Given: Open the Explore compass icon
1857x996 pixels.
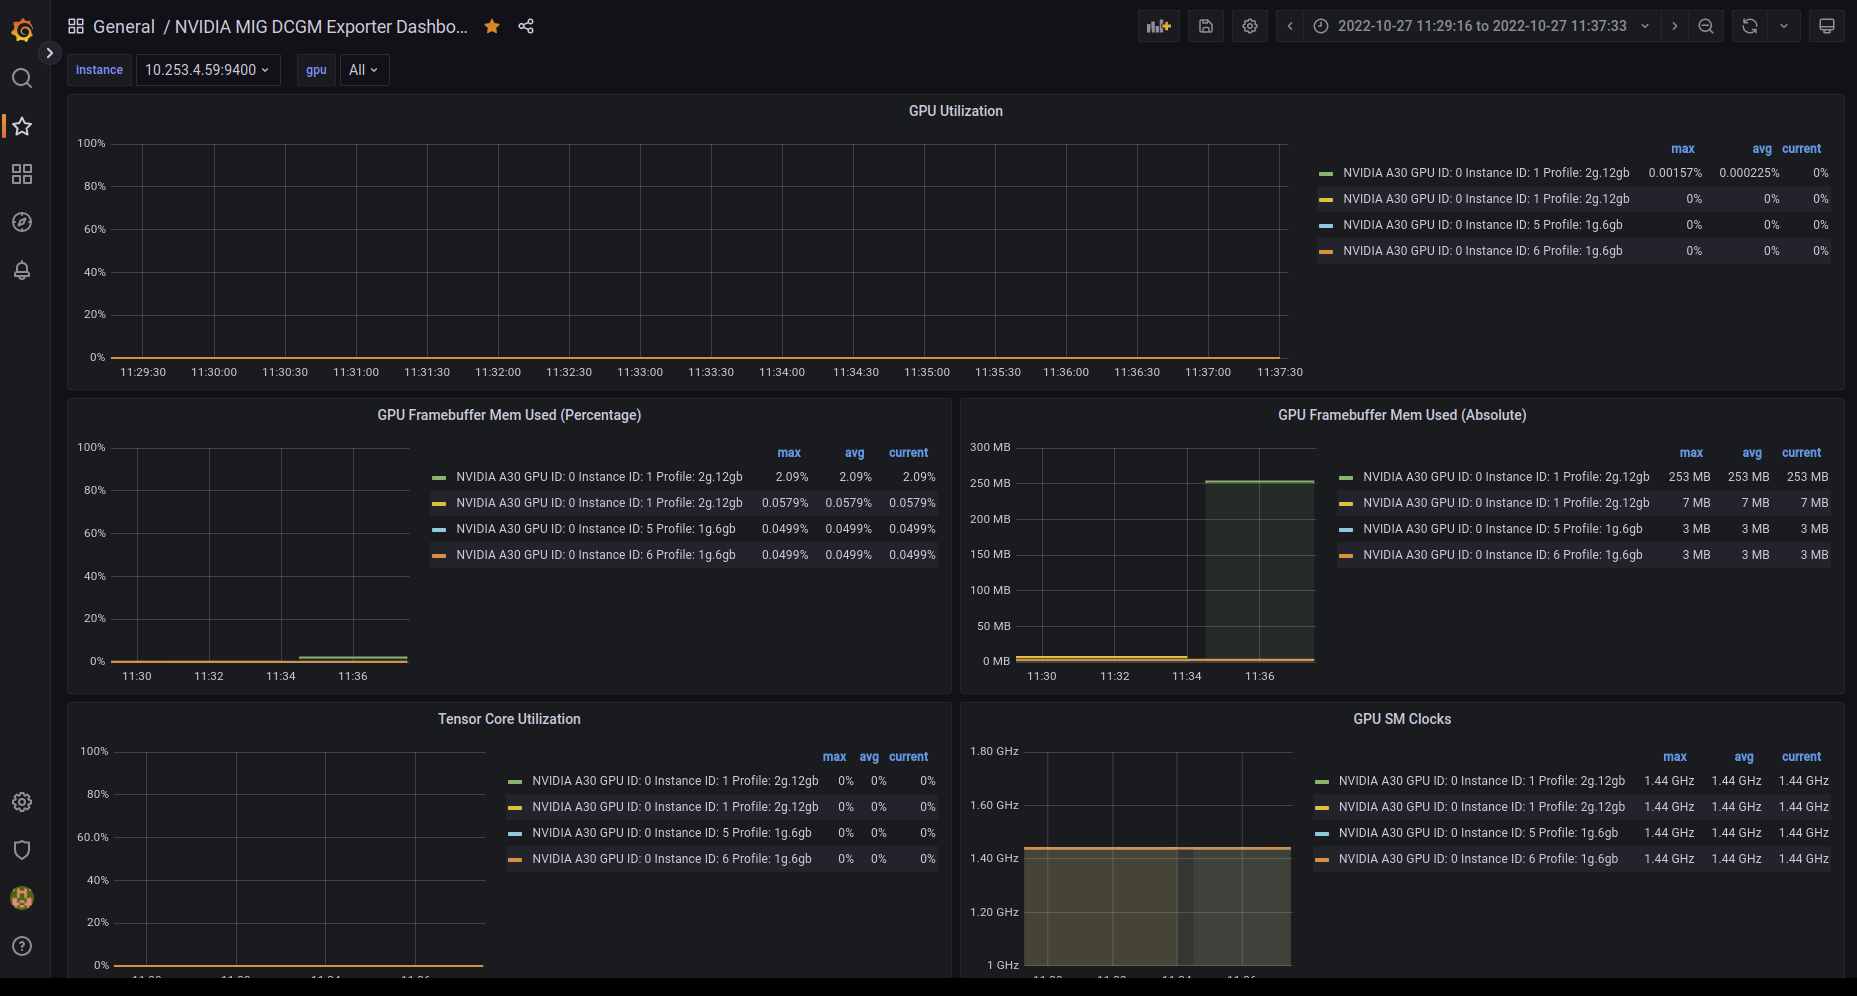Looking at the screenshot, I should pos(22,222).
